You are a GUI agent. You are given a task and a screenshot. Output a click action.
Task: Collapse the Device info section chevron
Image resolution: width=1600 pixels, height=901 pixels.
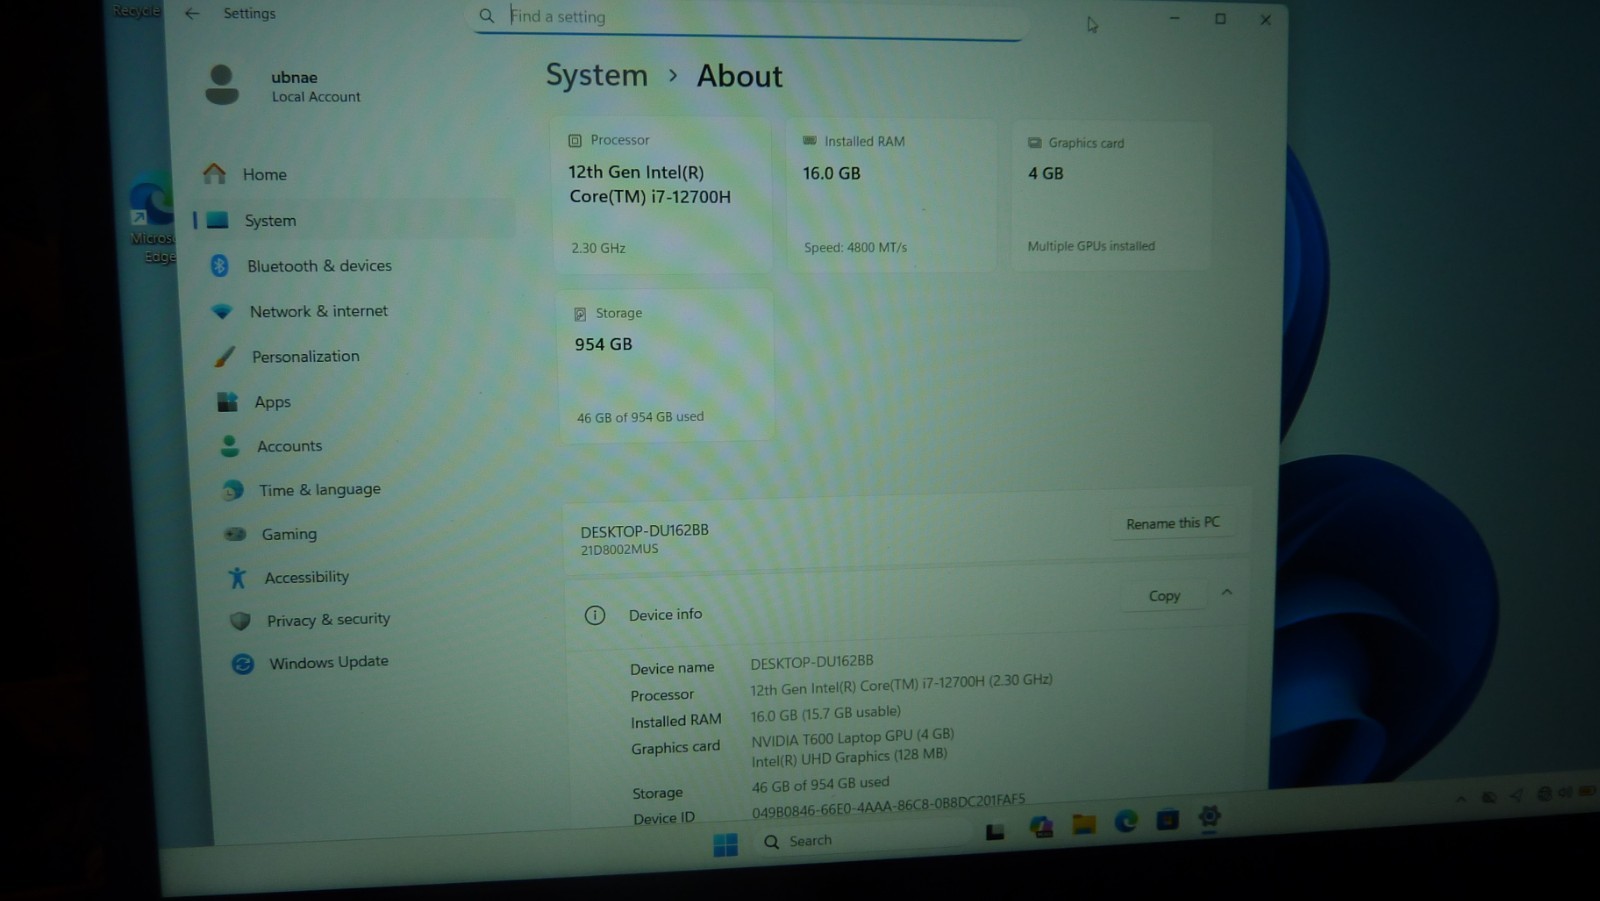[1227, 593]
